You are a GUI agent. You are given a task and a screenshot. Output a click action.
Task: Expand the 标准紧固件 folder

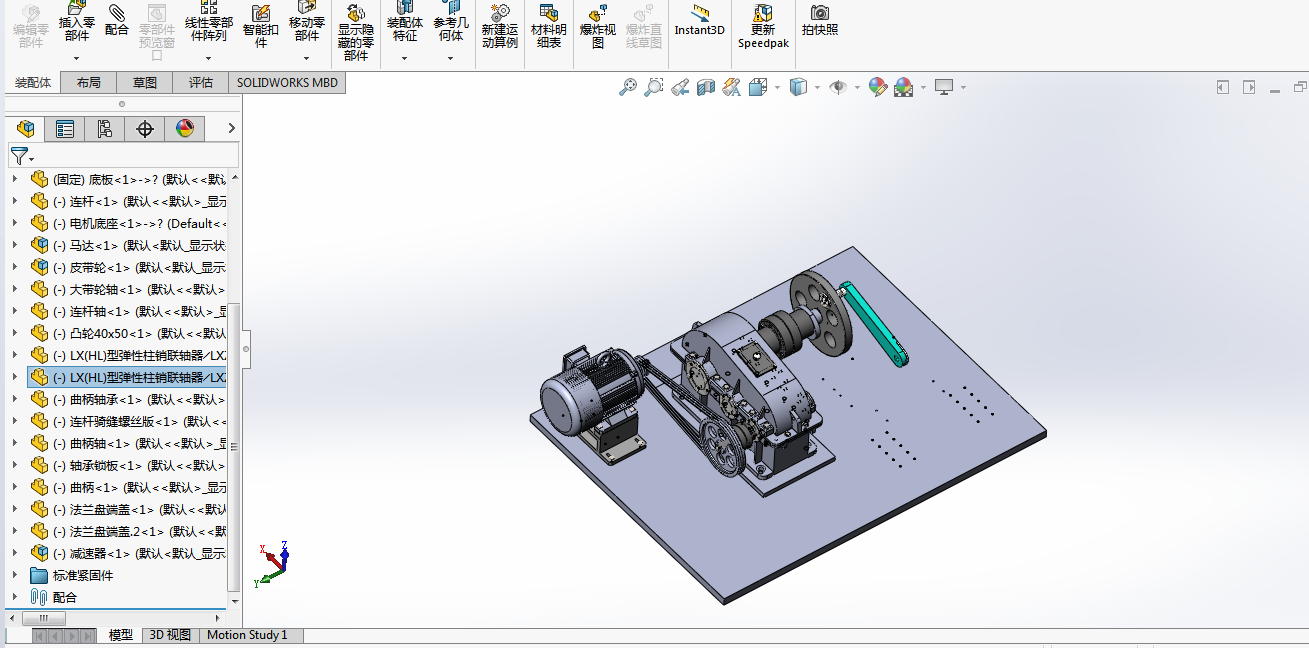[15, 575]
